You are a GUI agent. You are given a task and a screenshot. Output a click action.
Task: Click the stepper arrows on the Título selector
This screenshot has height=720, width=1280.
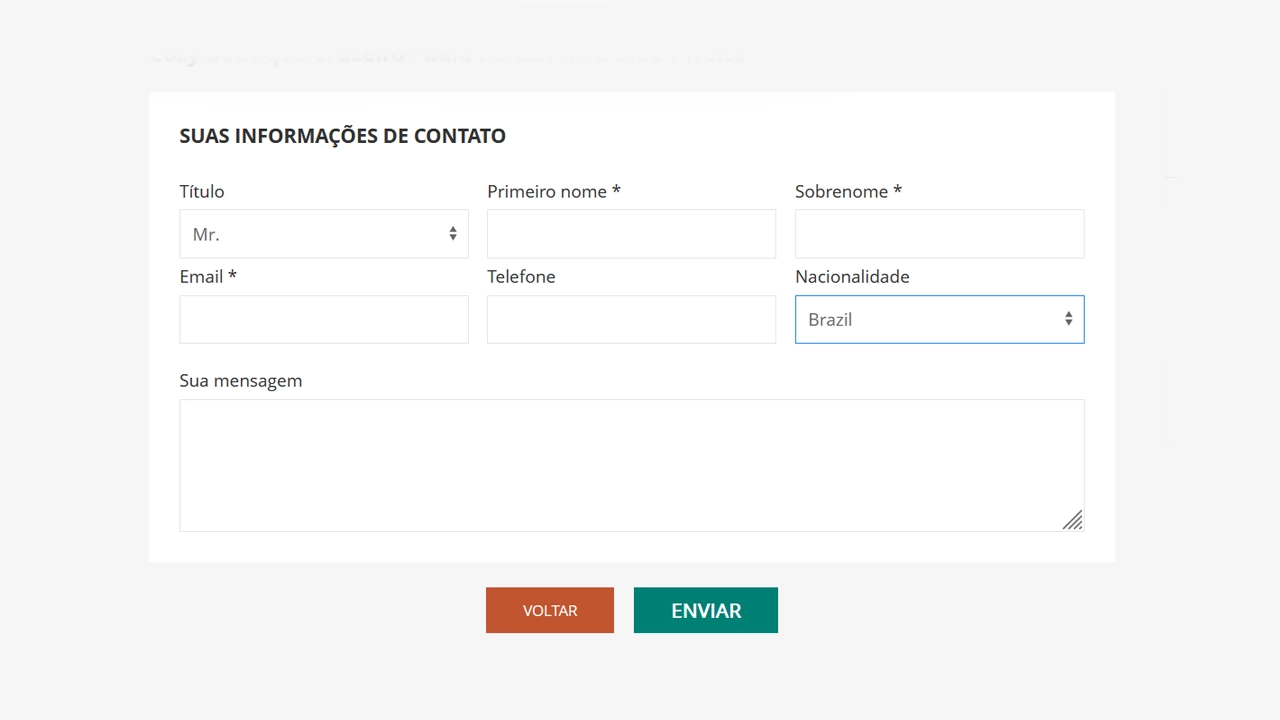(453, 234)
